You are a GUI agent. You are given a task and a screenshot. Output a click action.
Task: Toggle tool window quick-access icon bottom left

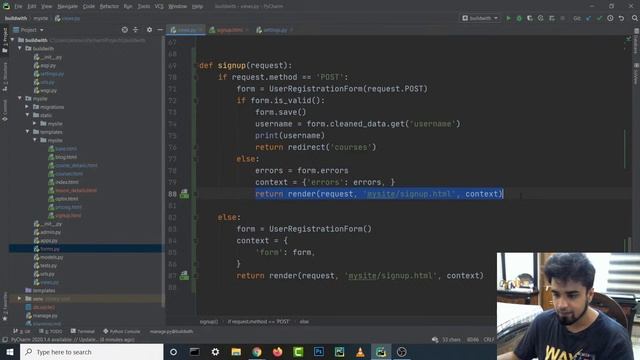[x=4, y=340]
